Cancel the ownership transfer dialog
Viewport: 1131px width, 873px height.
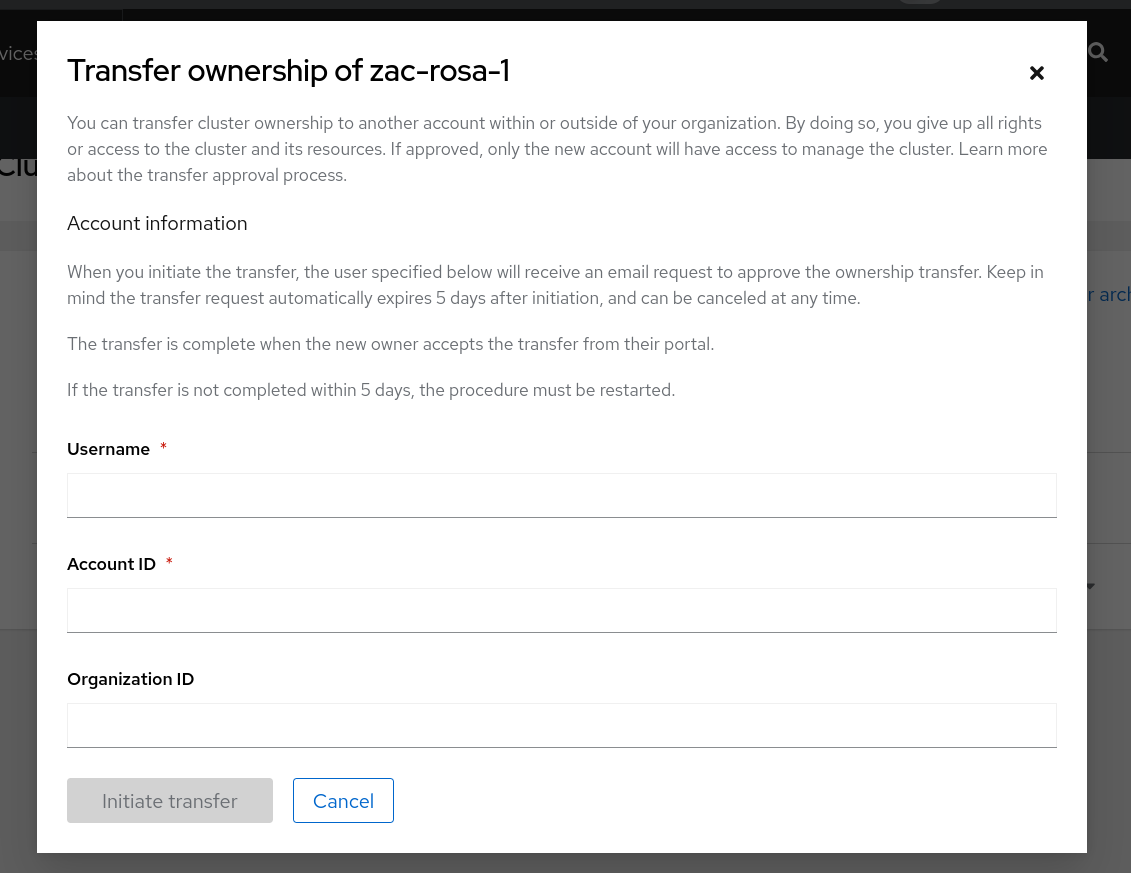(343, 801)
